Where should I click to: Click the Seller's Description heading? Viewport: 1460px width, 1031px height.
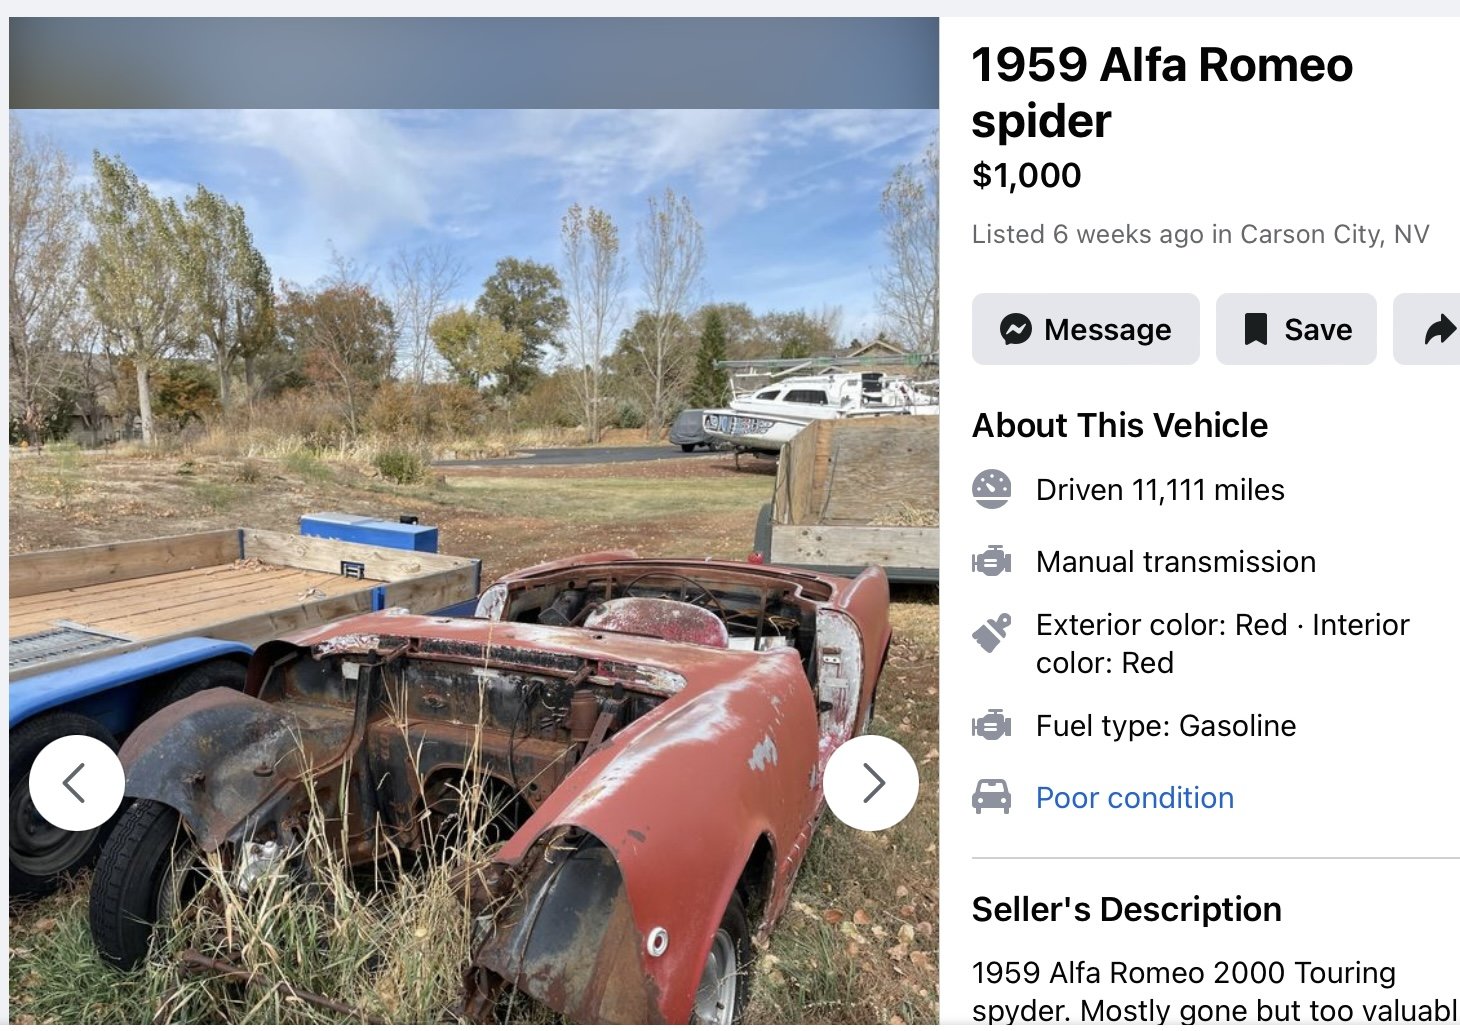[x=1126, y=909]
